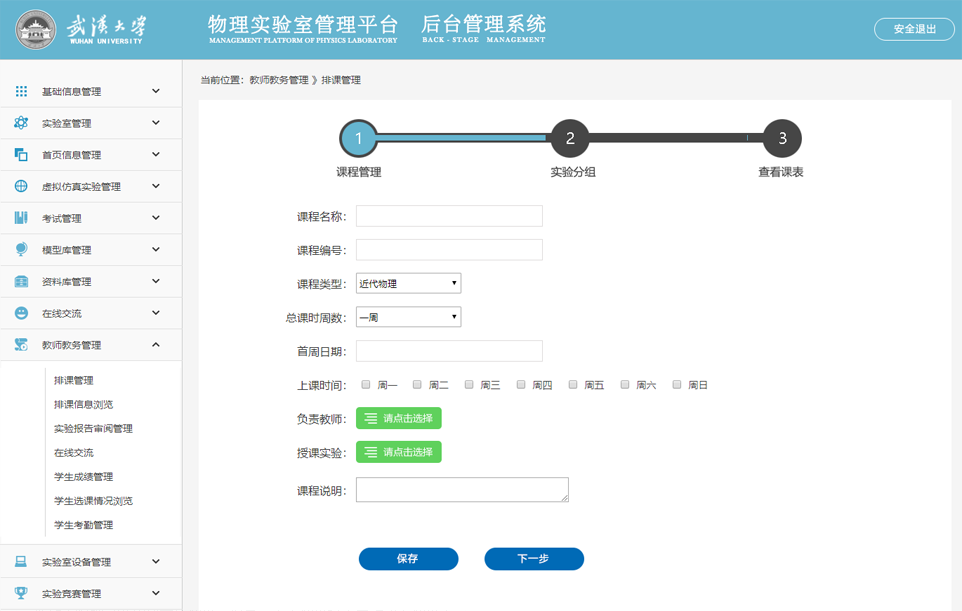
Task: Tick the 周日 checkbox
Action: click(x=676, y=383)
